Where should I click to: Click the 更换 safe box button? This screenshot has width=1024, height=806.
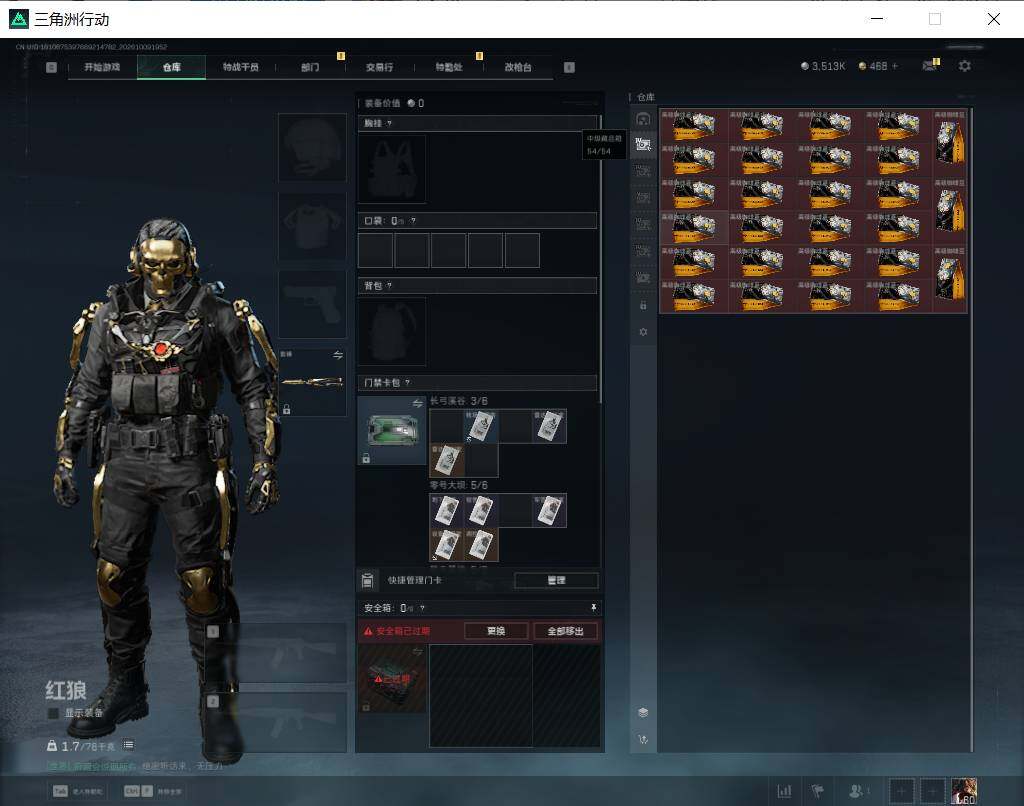[496, 631]
